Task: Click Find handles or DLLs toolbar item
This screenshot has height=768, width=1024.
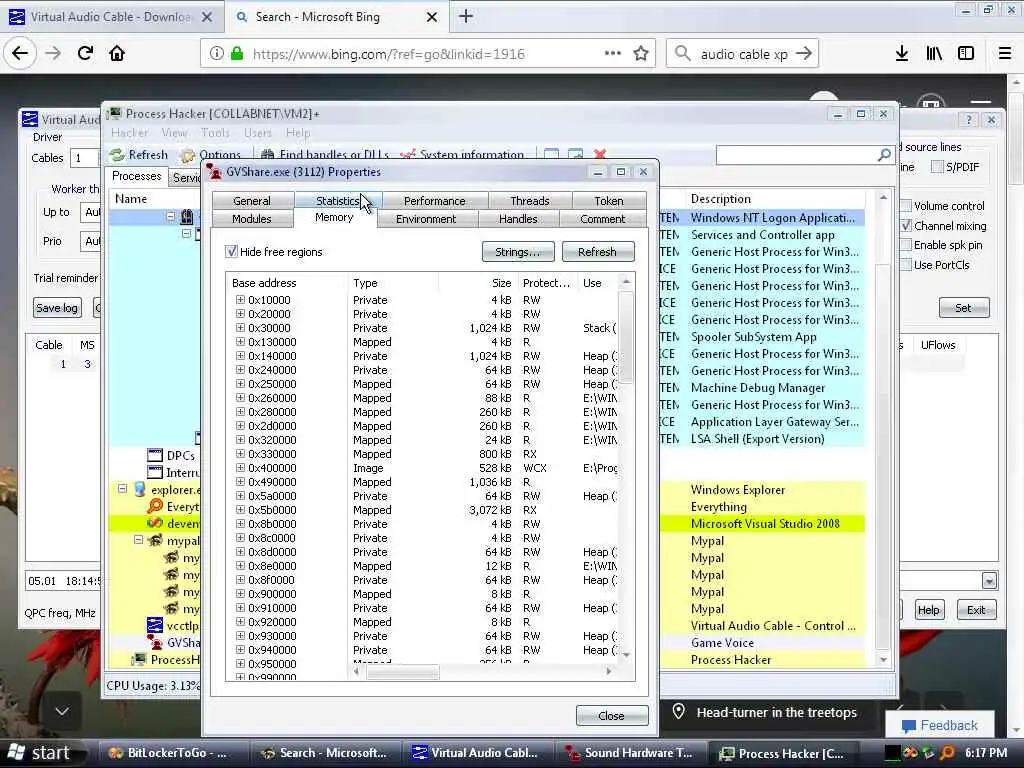Action: (325, 155)
